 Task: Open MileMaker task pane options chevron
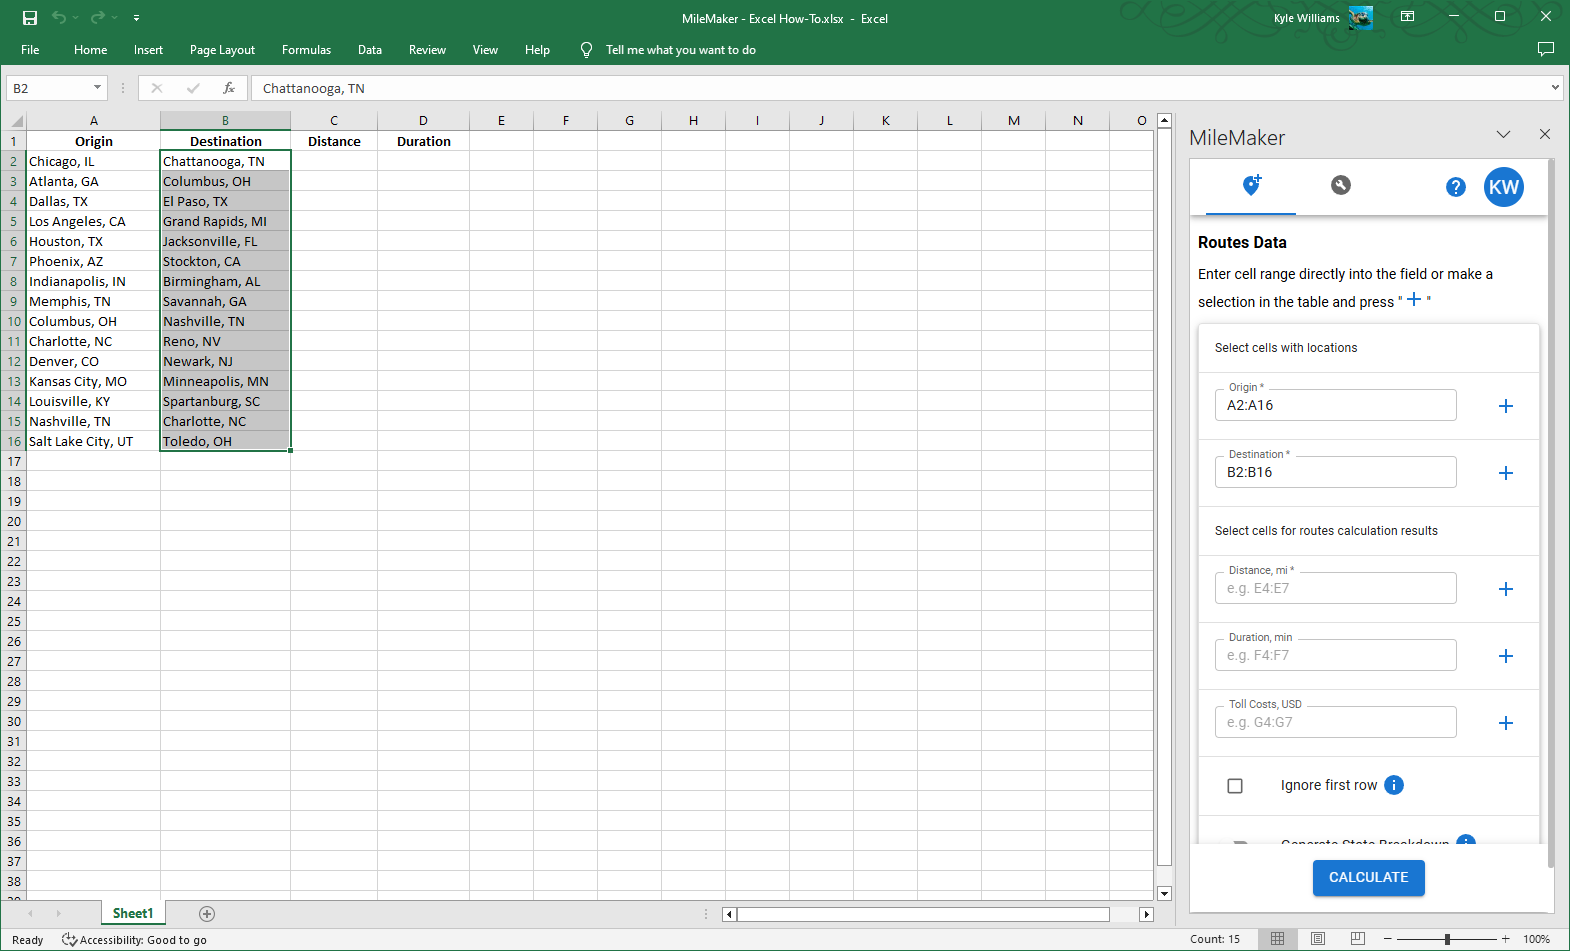1503,135
